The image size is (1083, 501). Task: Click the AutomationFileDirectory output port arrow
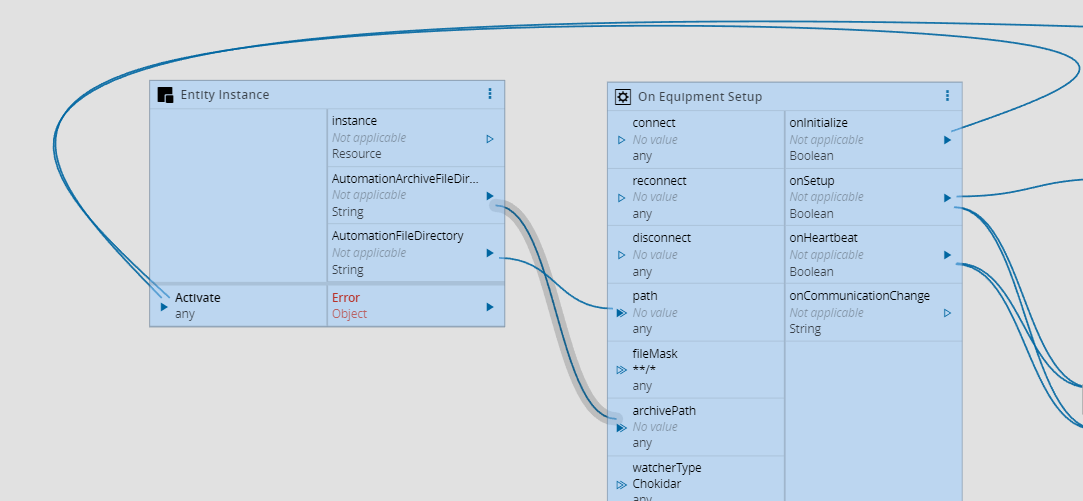(x=490, y=253)
